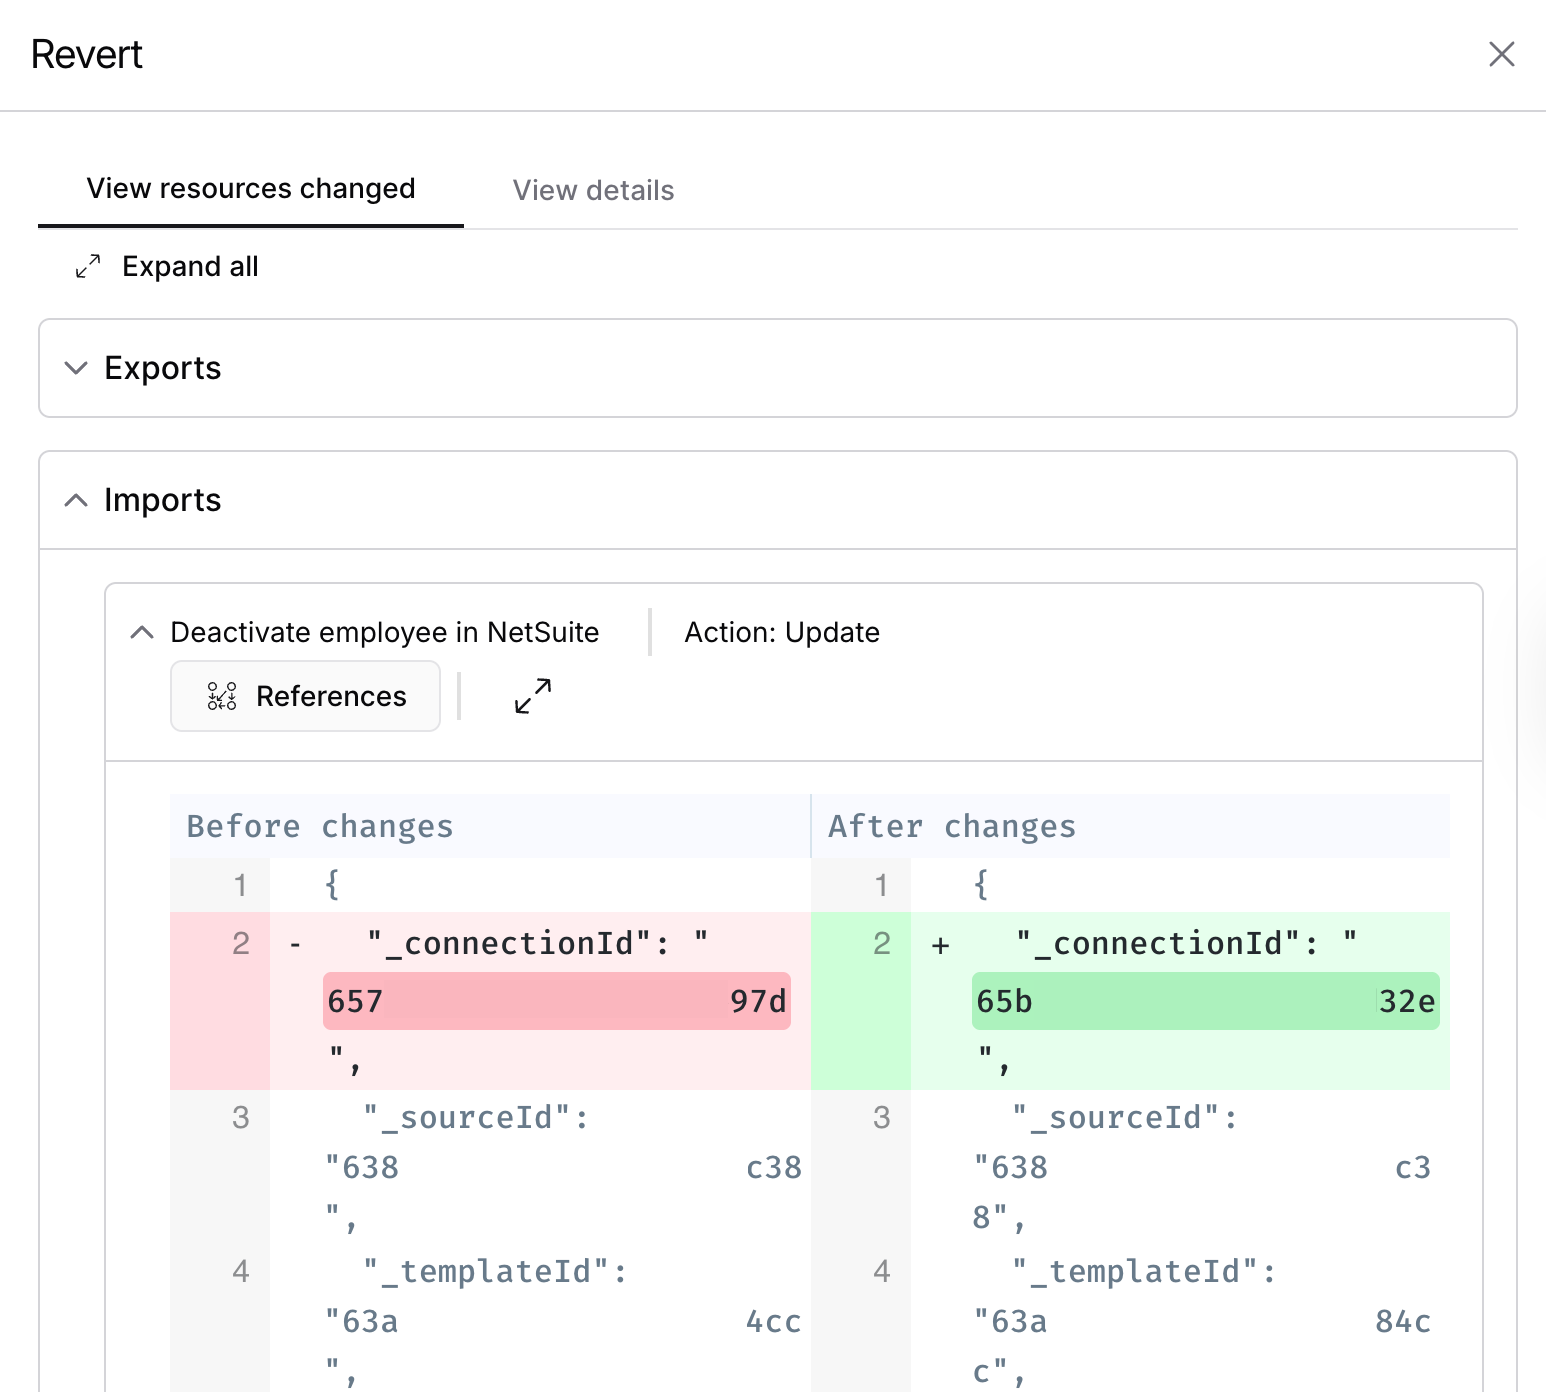The width and height of the screenshot is (1546, 1392).
Task: Click "_connectionId" key in Before changes
Action: tap(510, 943)
